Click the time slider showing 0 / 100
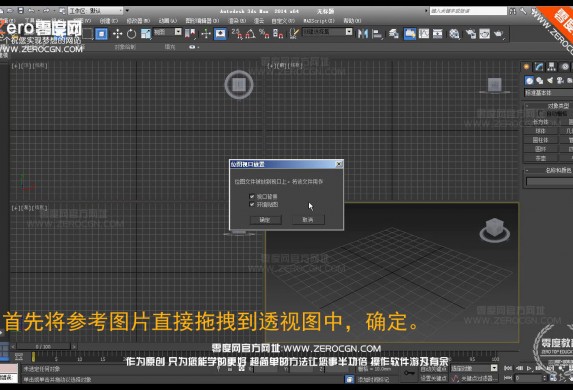 [x=43, y=346]
